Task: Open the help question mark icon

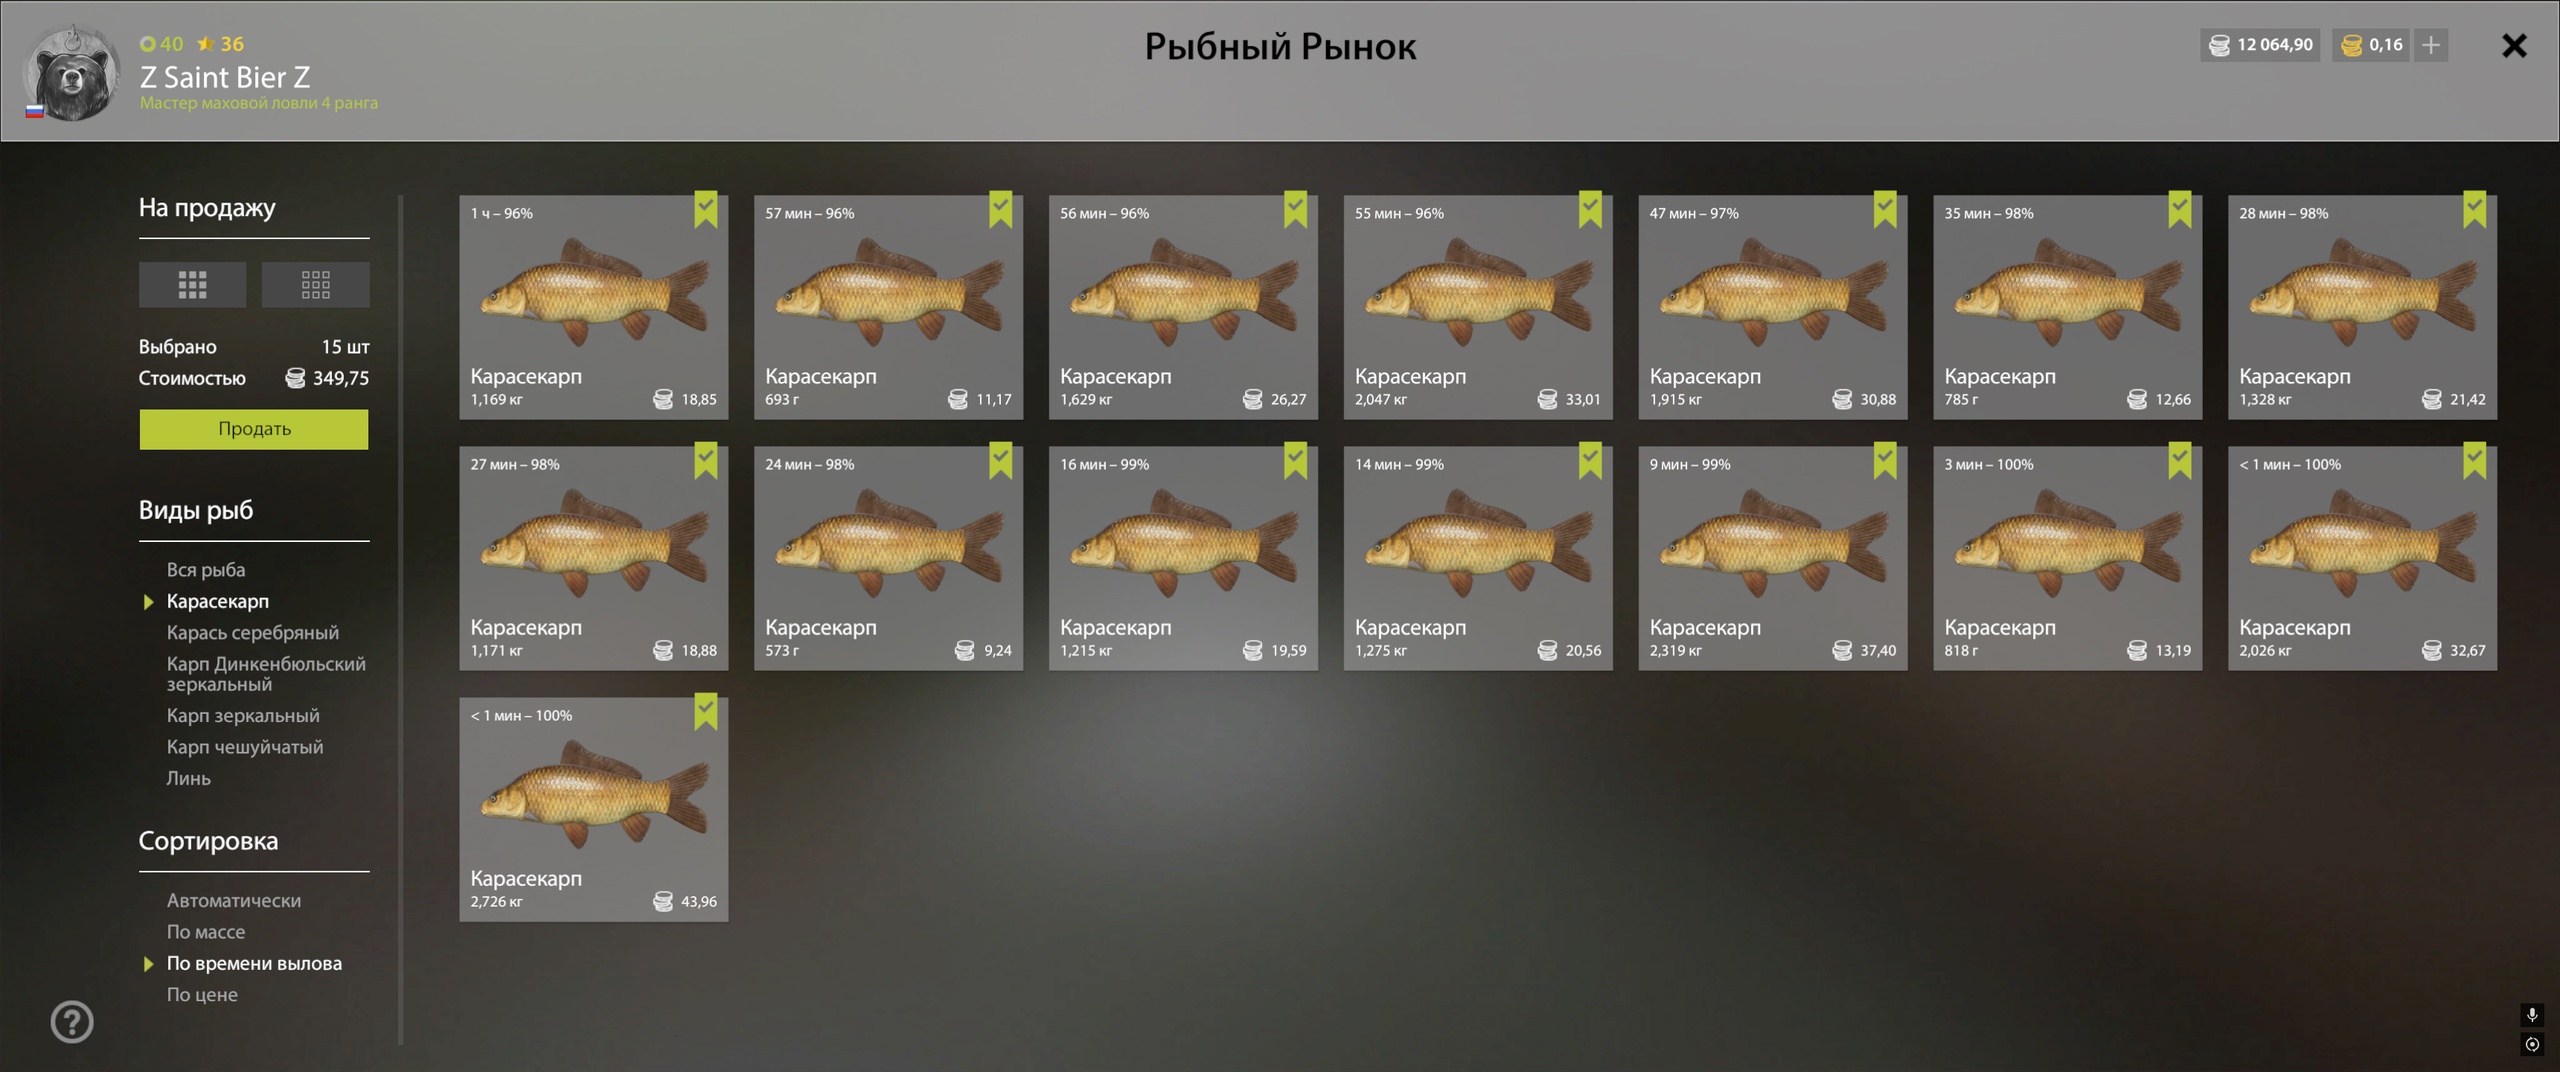Action: click(72, 1022)
